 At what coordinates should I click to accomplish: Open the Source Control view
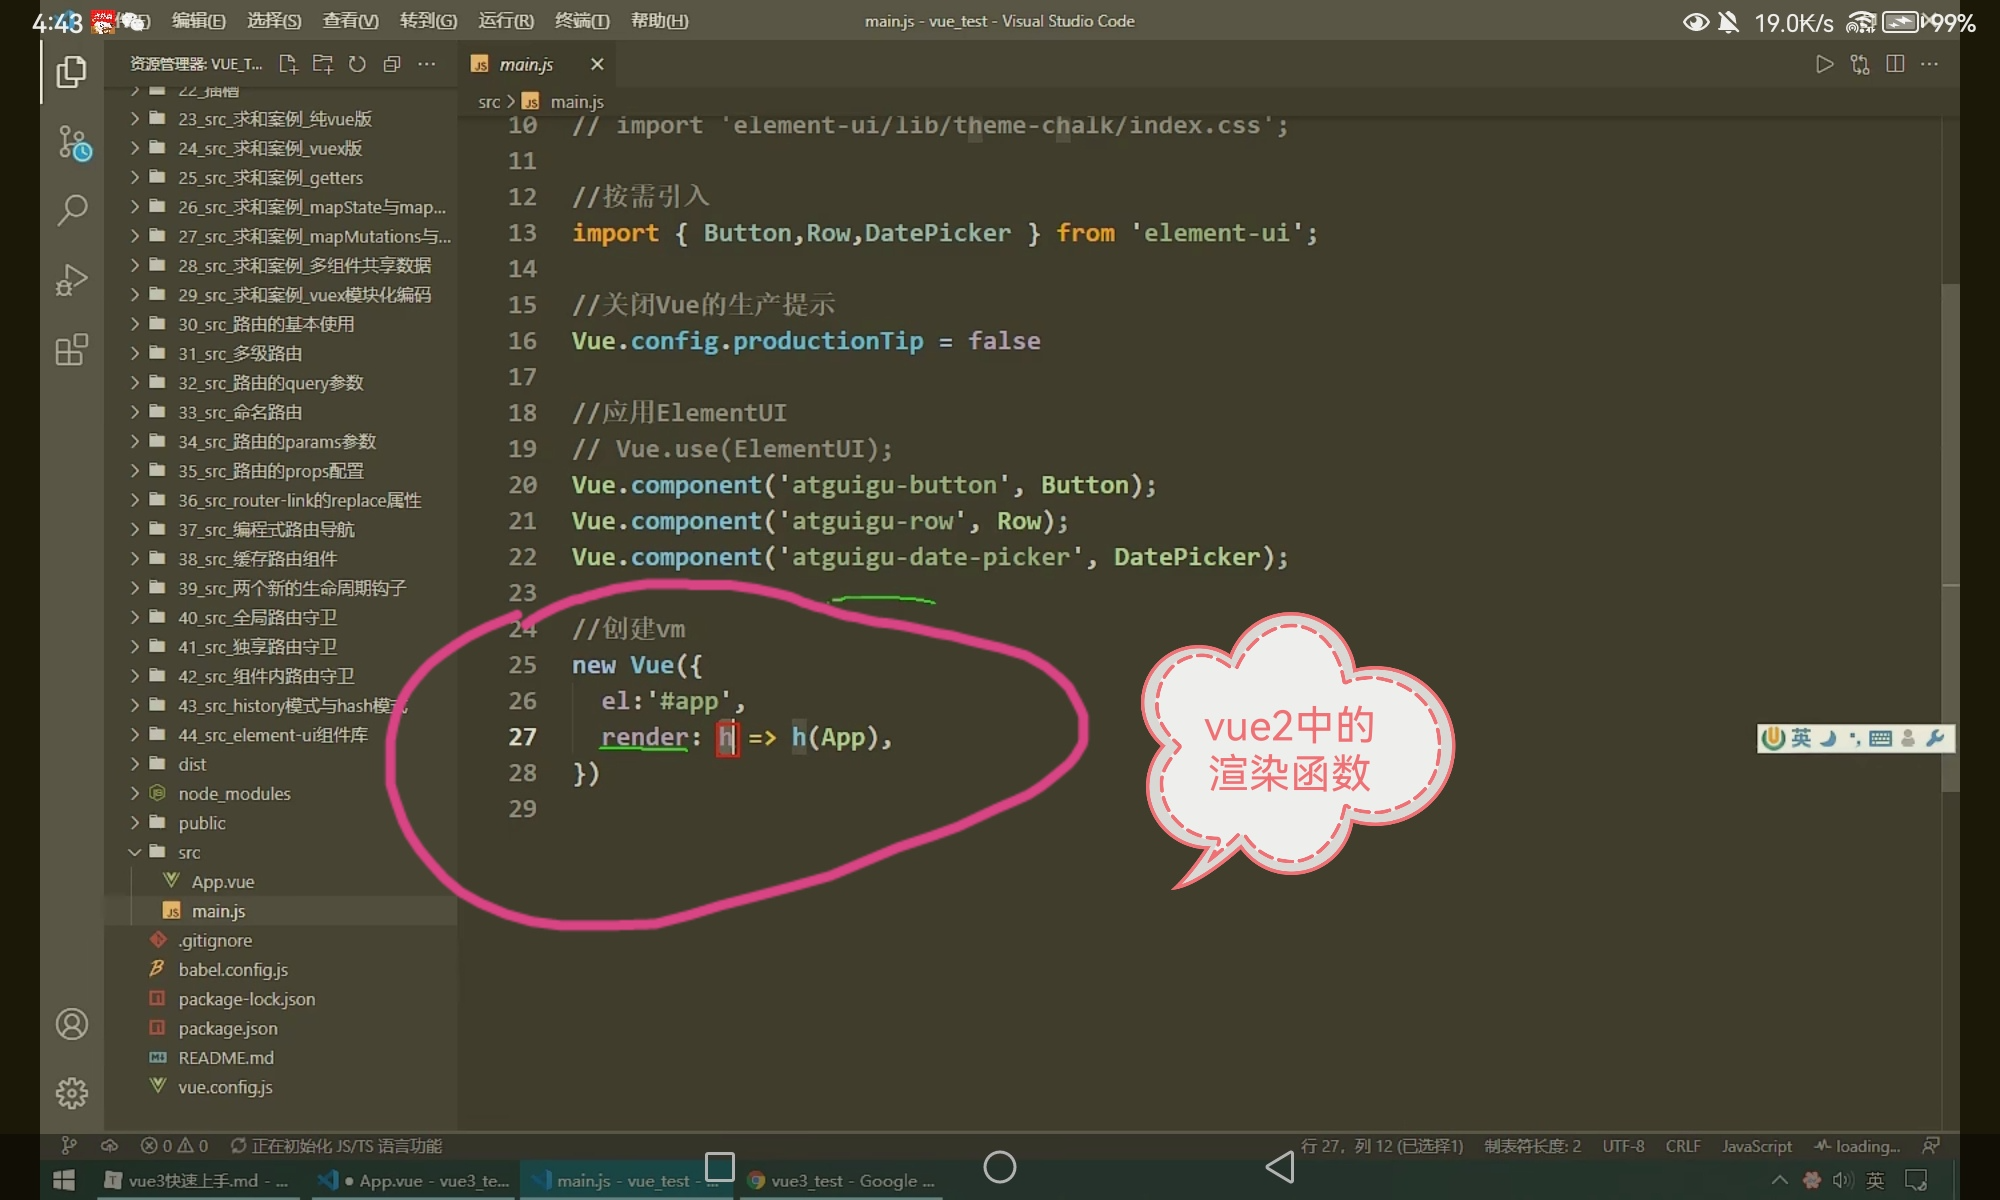point(72,143)
